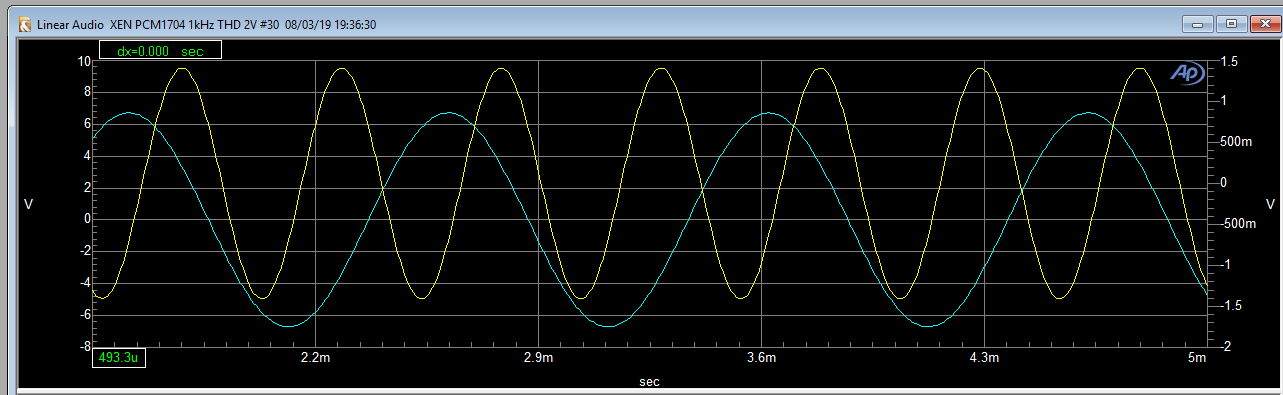Viewport: 1283px width, 395px height.
Task: Minimize the Linear Audio graph window
Action: tap(1197, 23)
